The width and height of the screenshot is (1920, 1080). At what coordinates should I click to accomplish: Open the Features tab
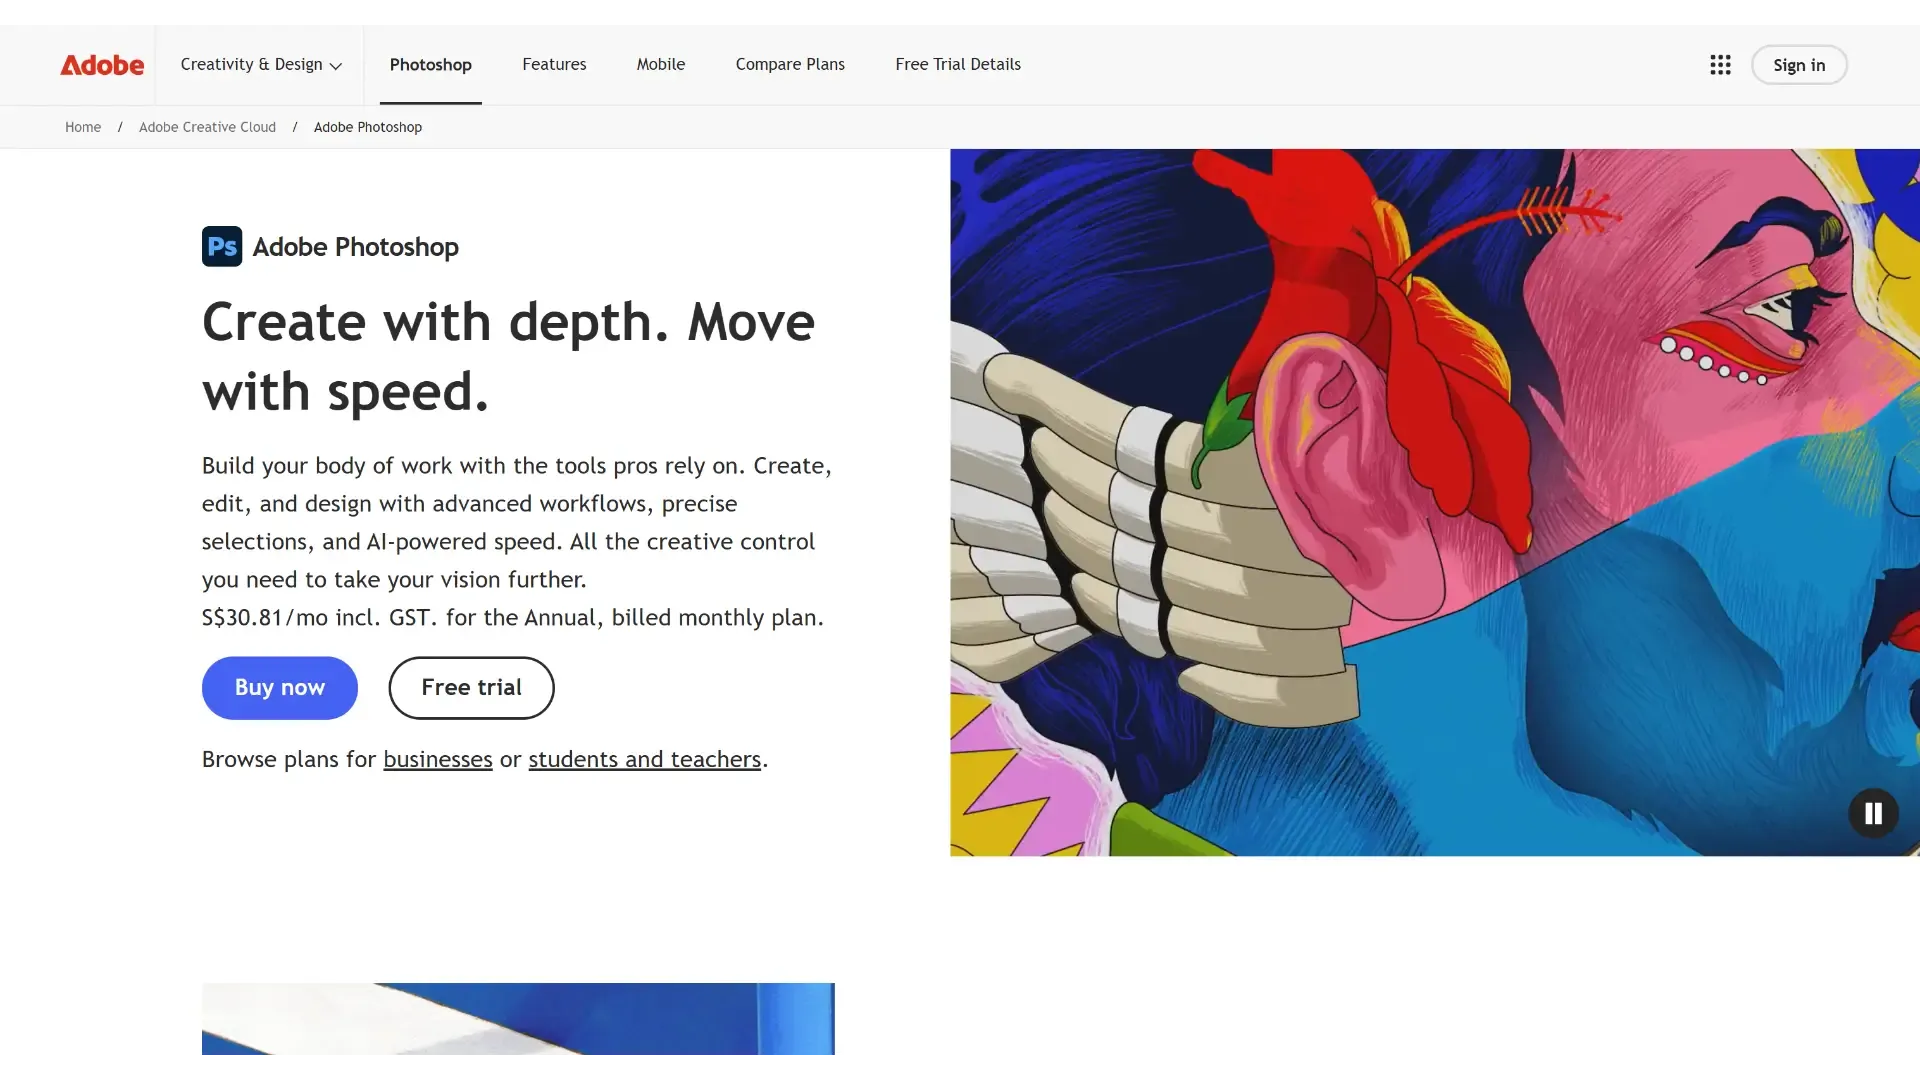pyautogui.click(x=554, y=64)
